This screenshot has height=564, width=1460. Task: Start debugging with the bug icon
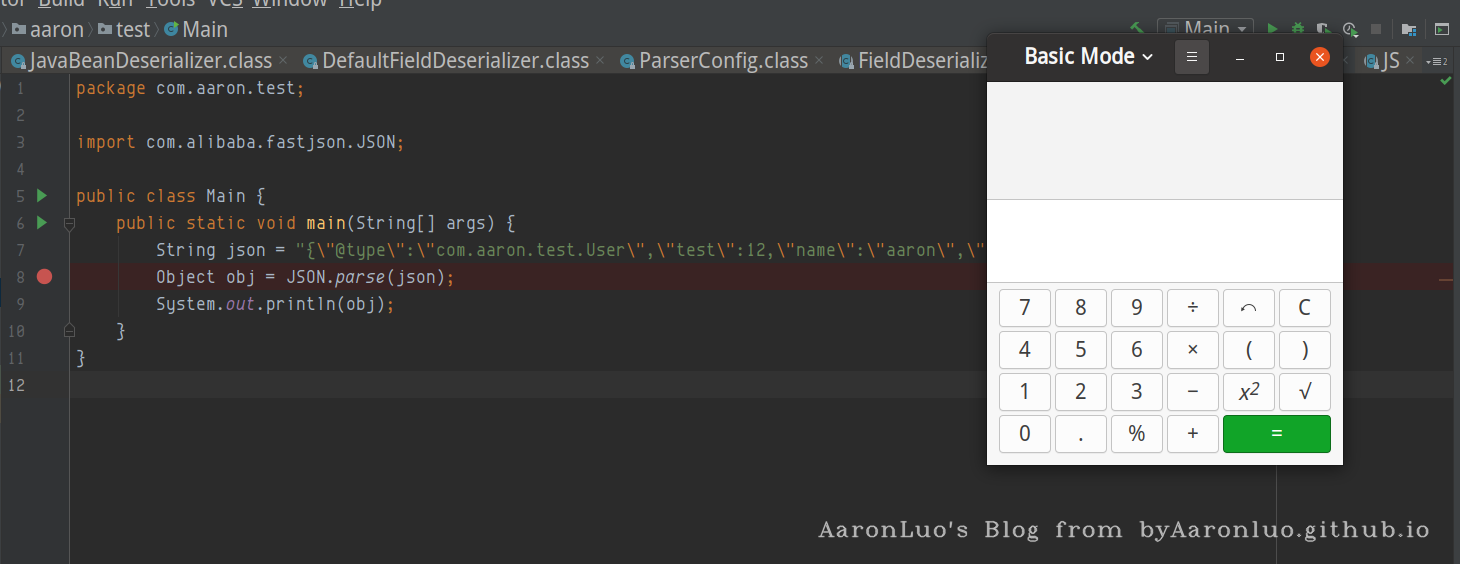point(1298,29)
